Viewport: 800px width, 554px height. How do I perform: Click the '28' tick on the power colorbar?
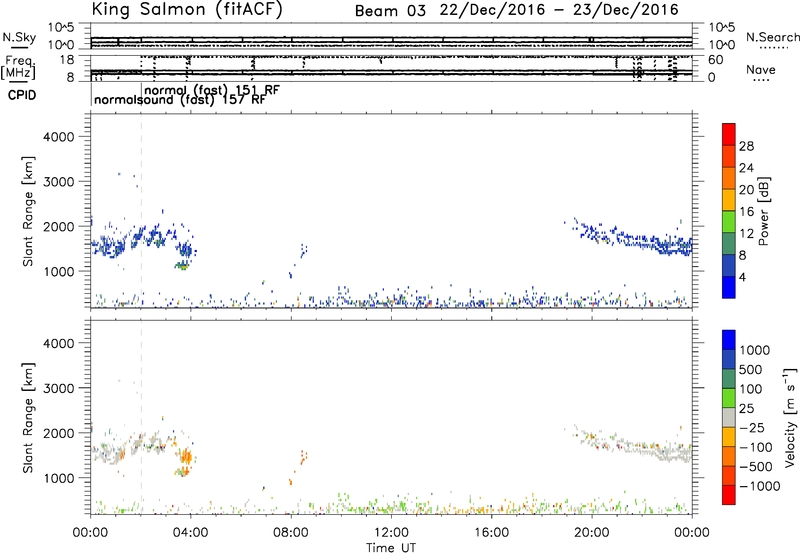[746, 146]
